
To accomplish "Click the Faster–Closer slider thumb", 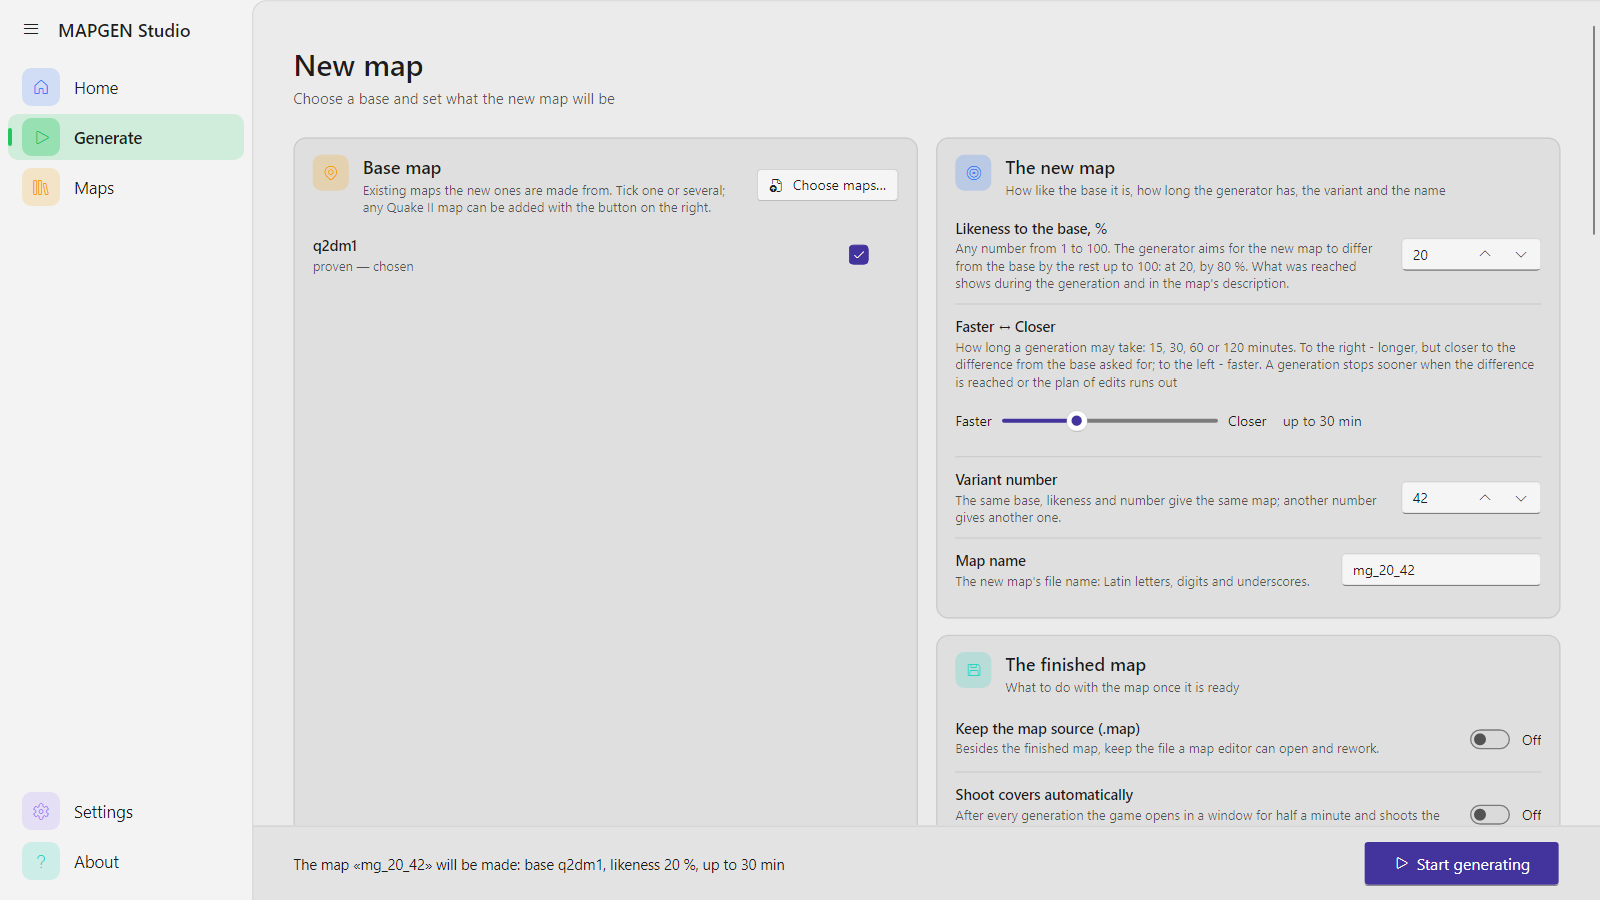I will tap(1076, 421).
